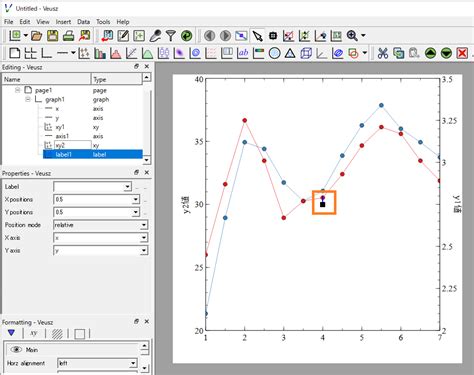Click the Filter data funnel icon
474x375 pixels.
click(171, 35)
